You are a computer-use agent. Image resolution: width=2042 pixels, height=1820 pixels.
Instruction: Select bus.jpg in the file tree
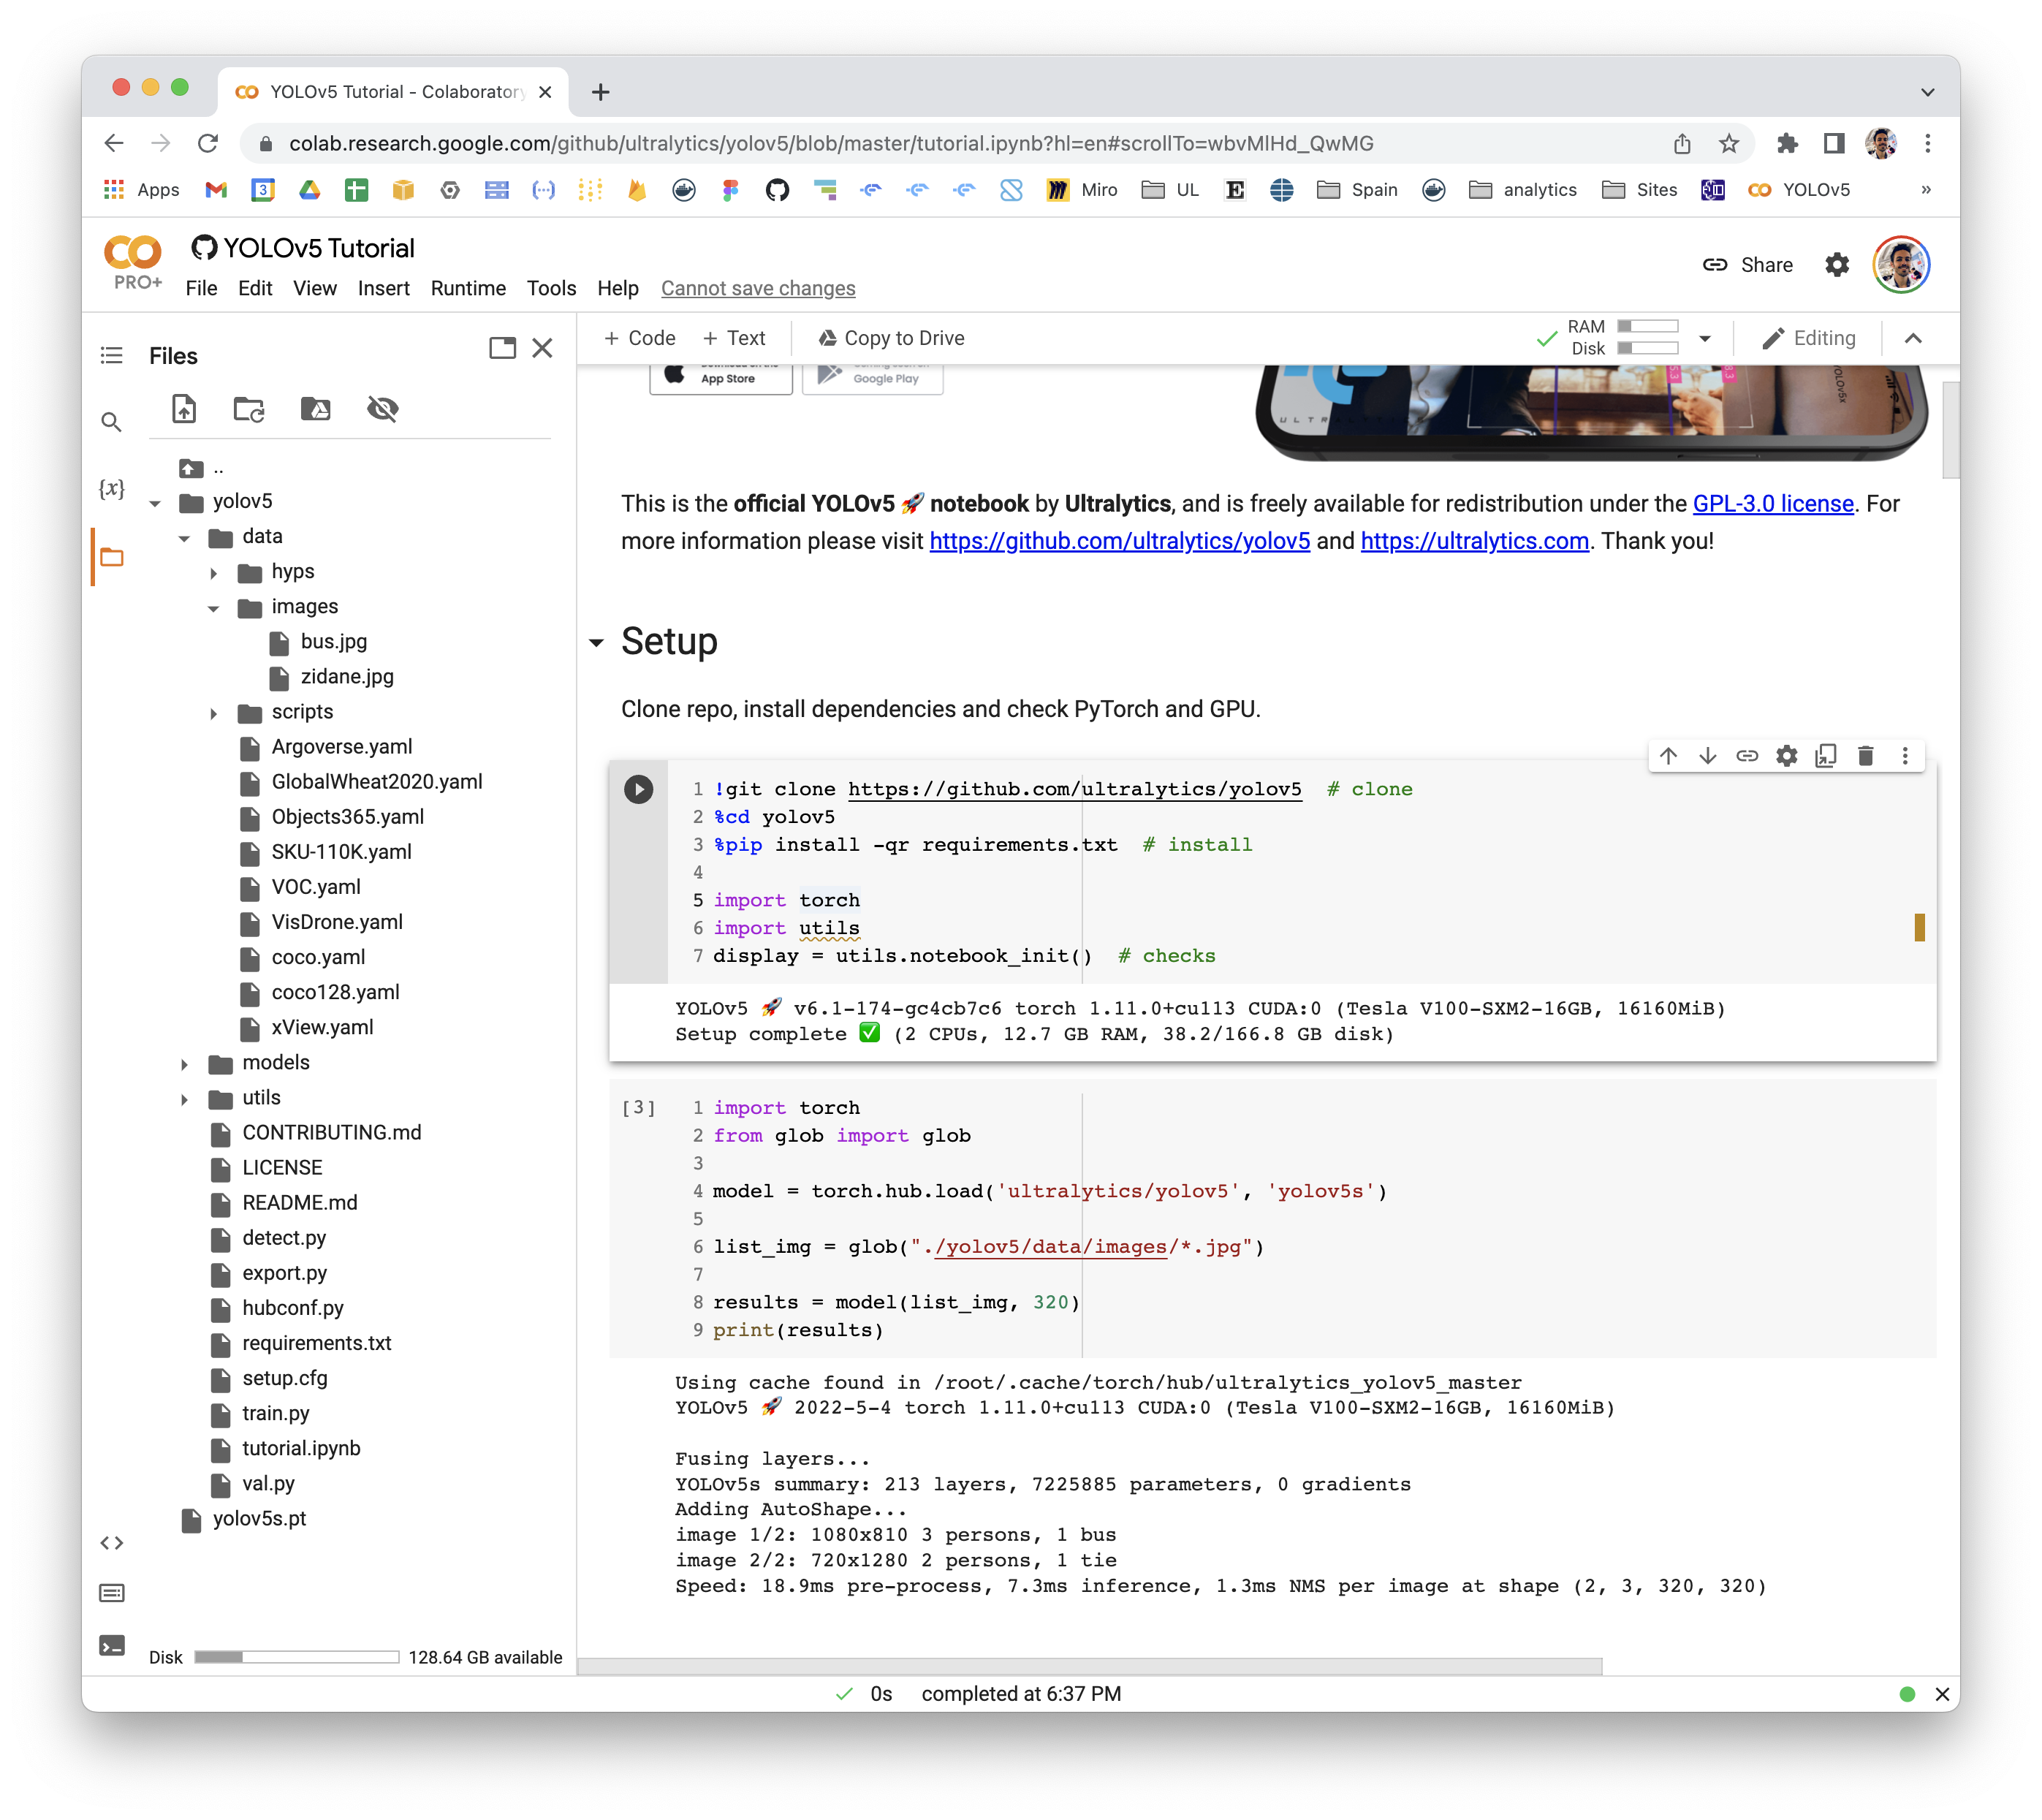click(334, 642)
